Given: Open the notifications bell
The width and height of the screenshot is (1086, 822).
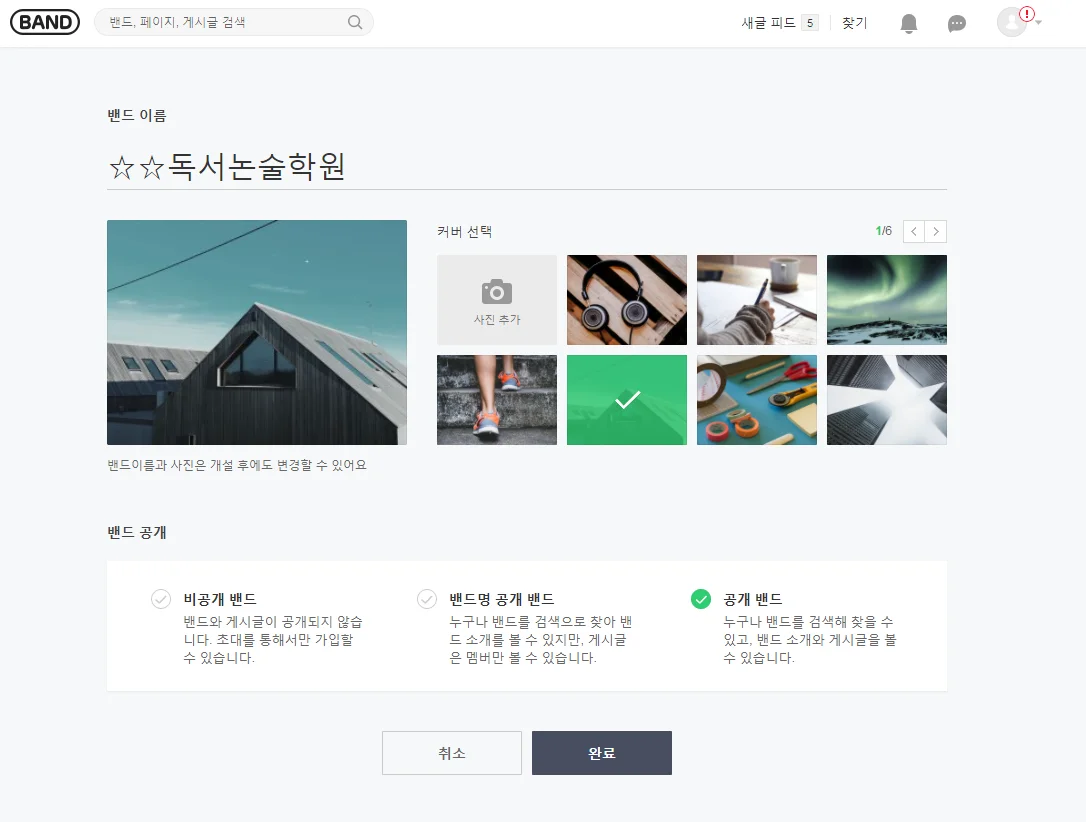Looking at the screenshot, I should pyautogui.click(x=908, y=23).
